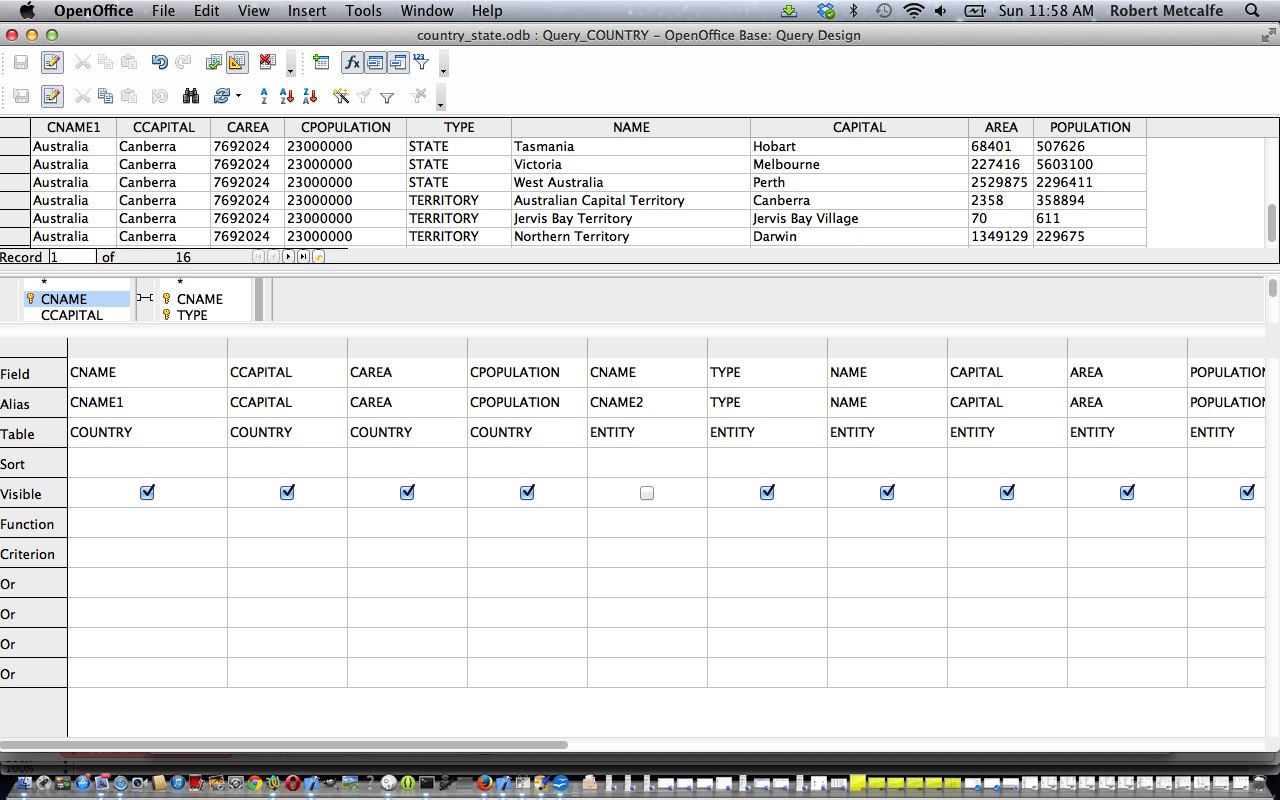The image size is (1280, 800).
Task: Click the design grid horizontal scrollbar thumb
Action: 284,745
